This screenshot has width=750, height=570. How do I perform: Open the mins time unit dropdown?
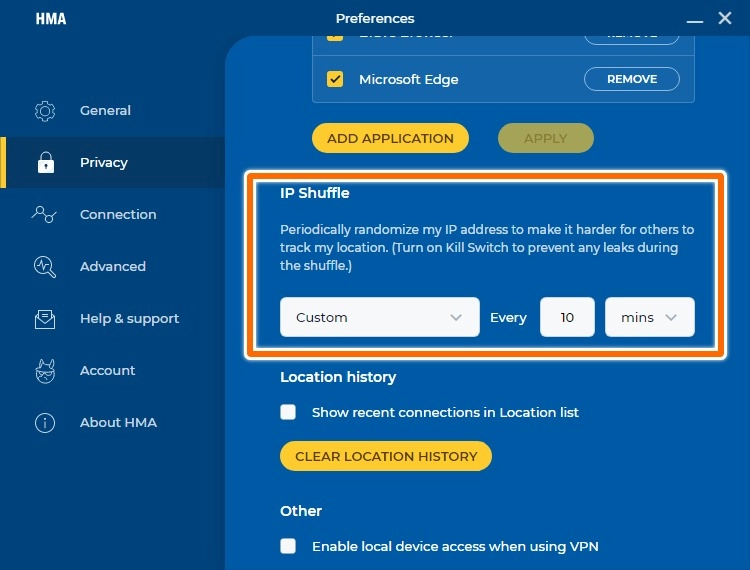650,317
